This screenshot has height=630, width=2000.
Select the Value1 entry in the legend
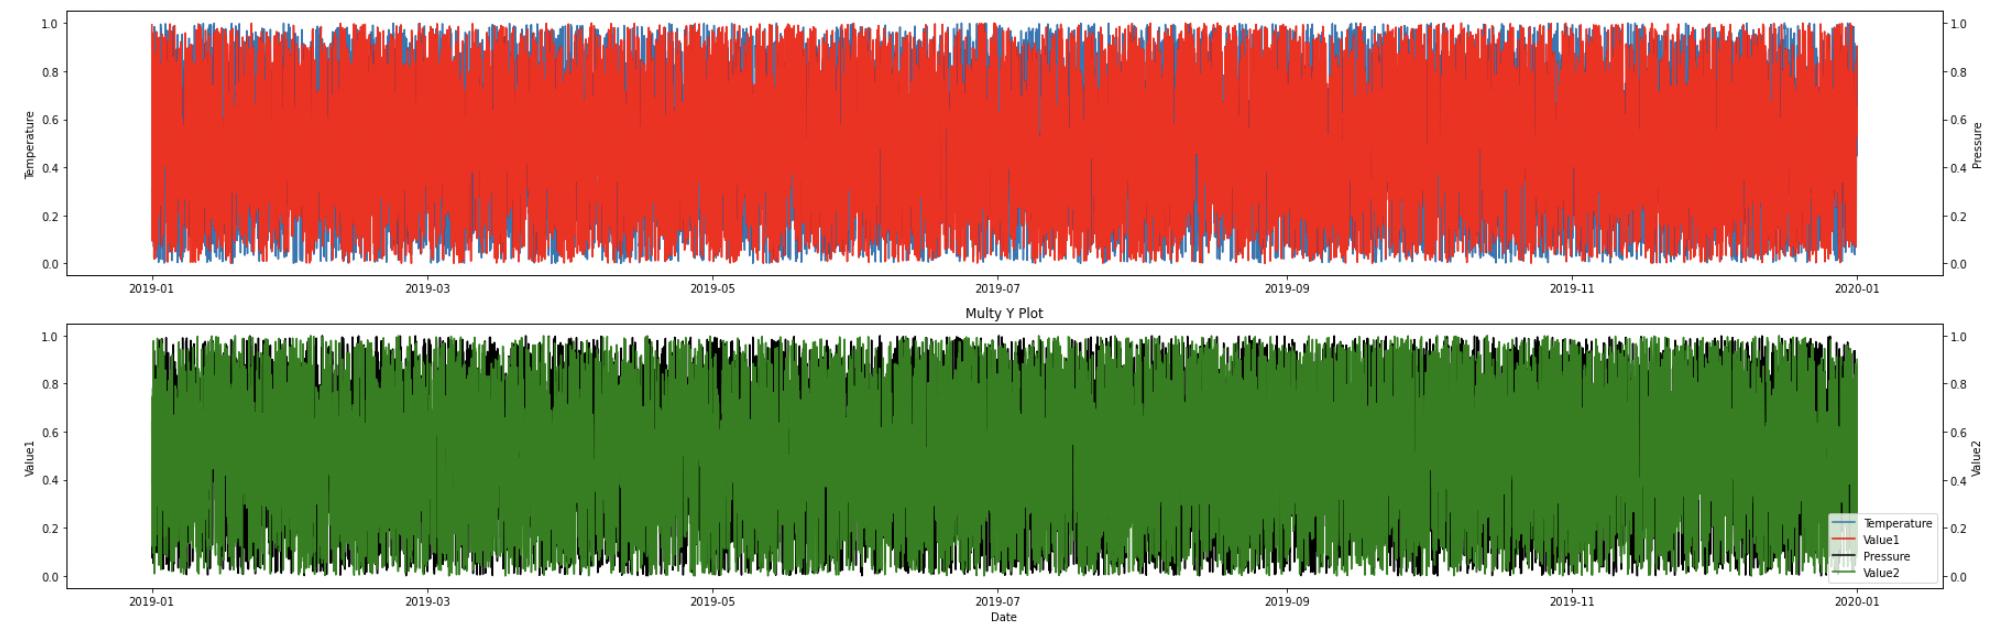(1881, 540)
